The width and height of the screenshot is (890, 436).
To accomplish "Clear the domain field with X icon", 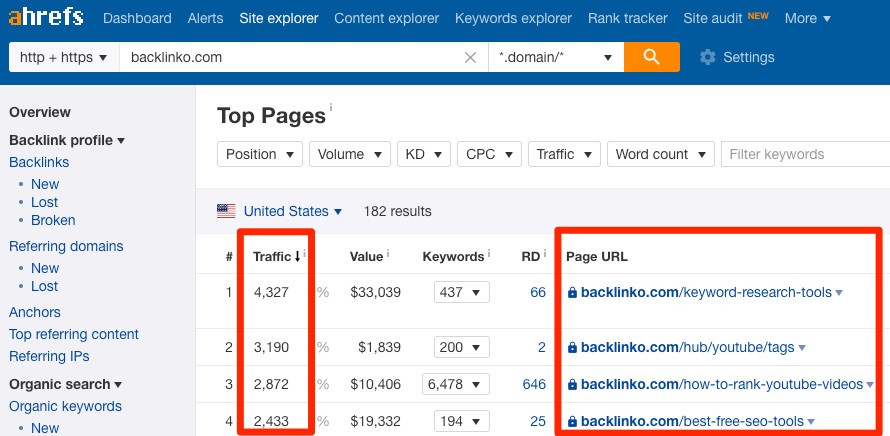I will click(470, 58).
